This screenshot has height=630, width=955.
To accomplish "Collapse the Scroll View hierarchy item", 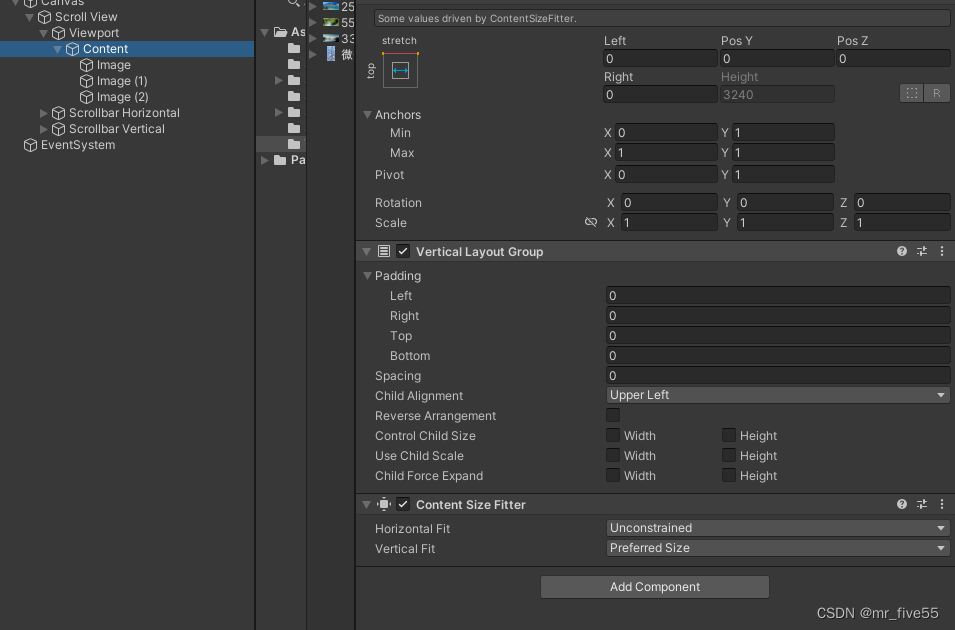I will [30, 16].
